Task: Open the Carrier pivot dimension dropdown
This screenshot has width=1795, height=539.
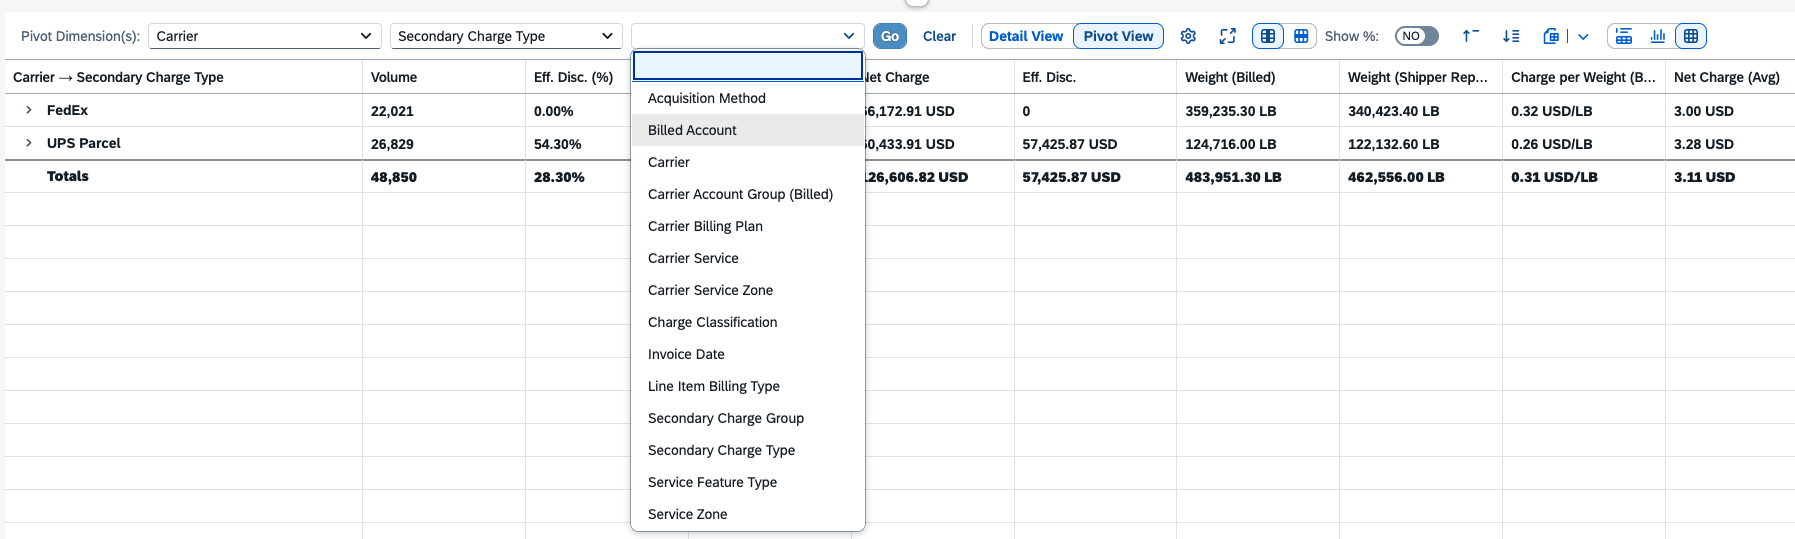Action: point(265,36)
